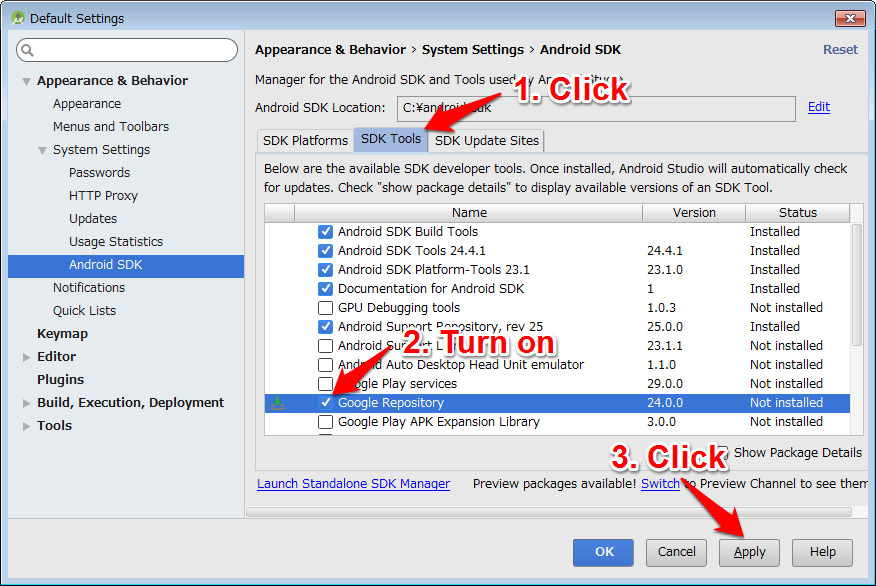Select Keymap settings
The image size is (876, 586).
tap(63, 334)
